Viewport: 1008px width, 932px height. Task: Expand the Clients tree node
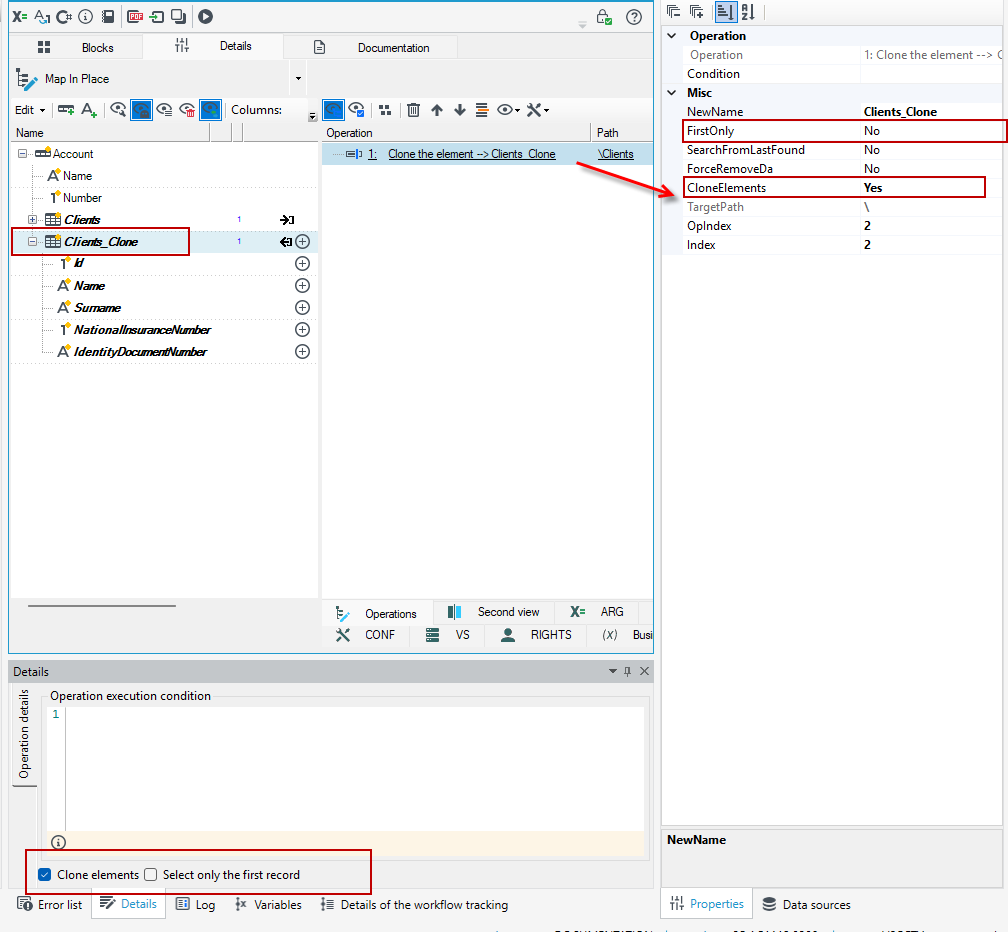coord(32,220)
